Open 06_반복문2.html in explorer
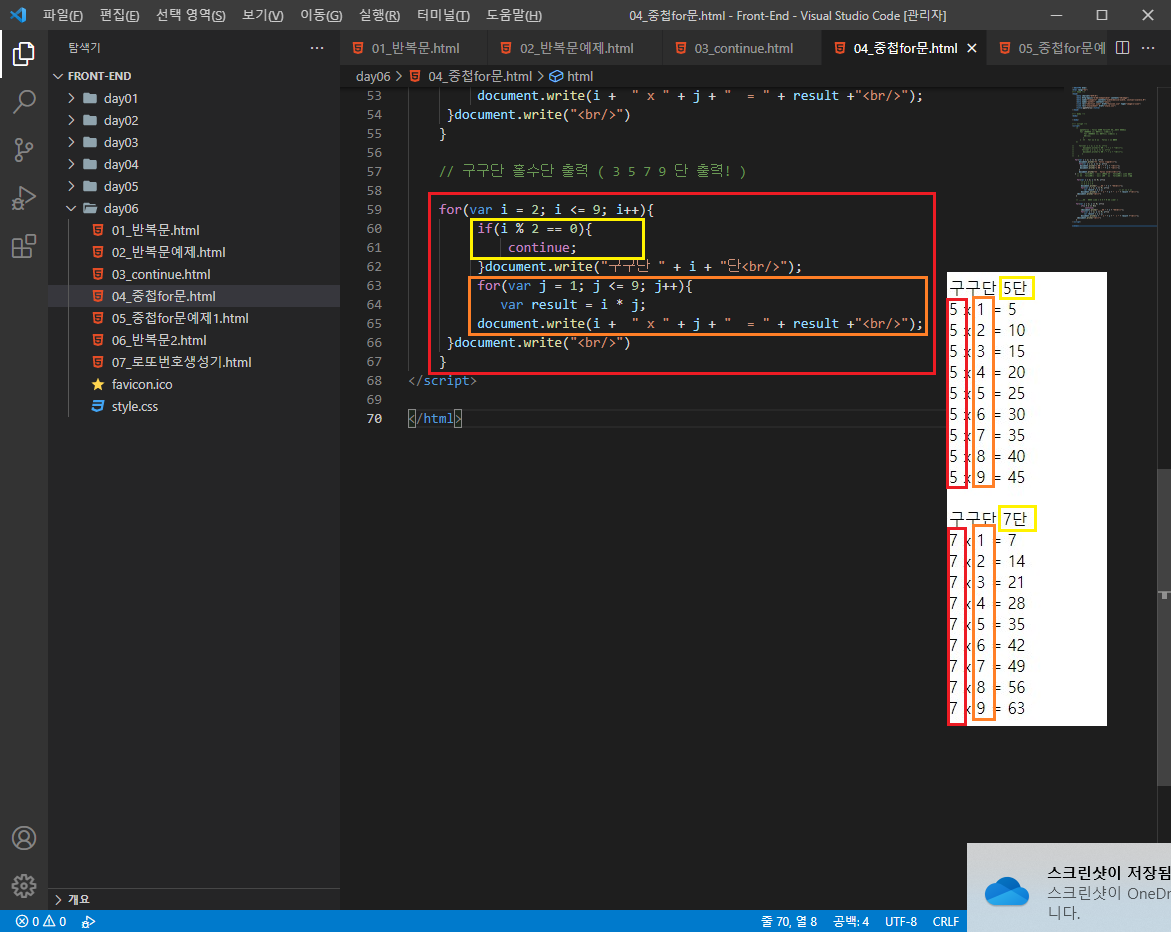 pos(159,341)
